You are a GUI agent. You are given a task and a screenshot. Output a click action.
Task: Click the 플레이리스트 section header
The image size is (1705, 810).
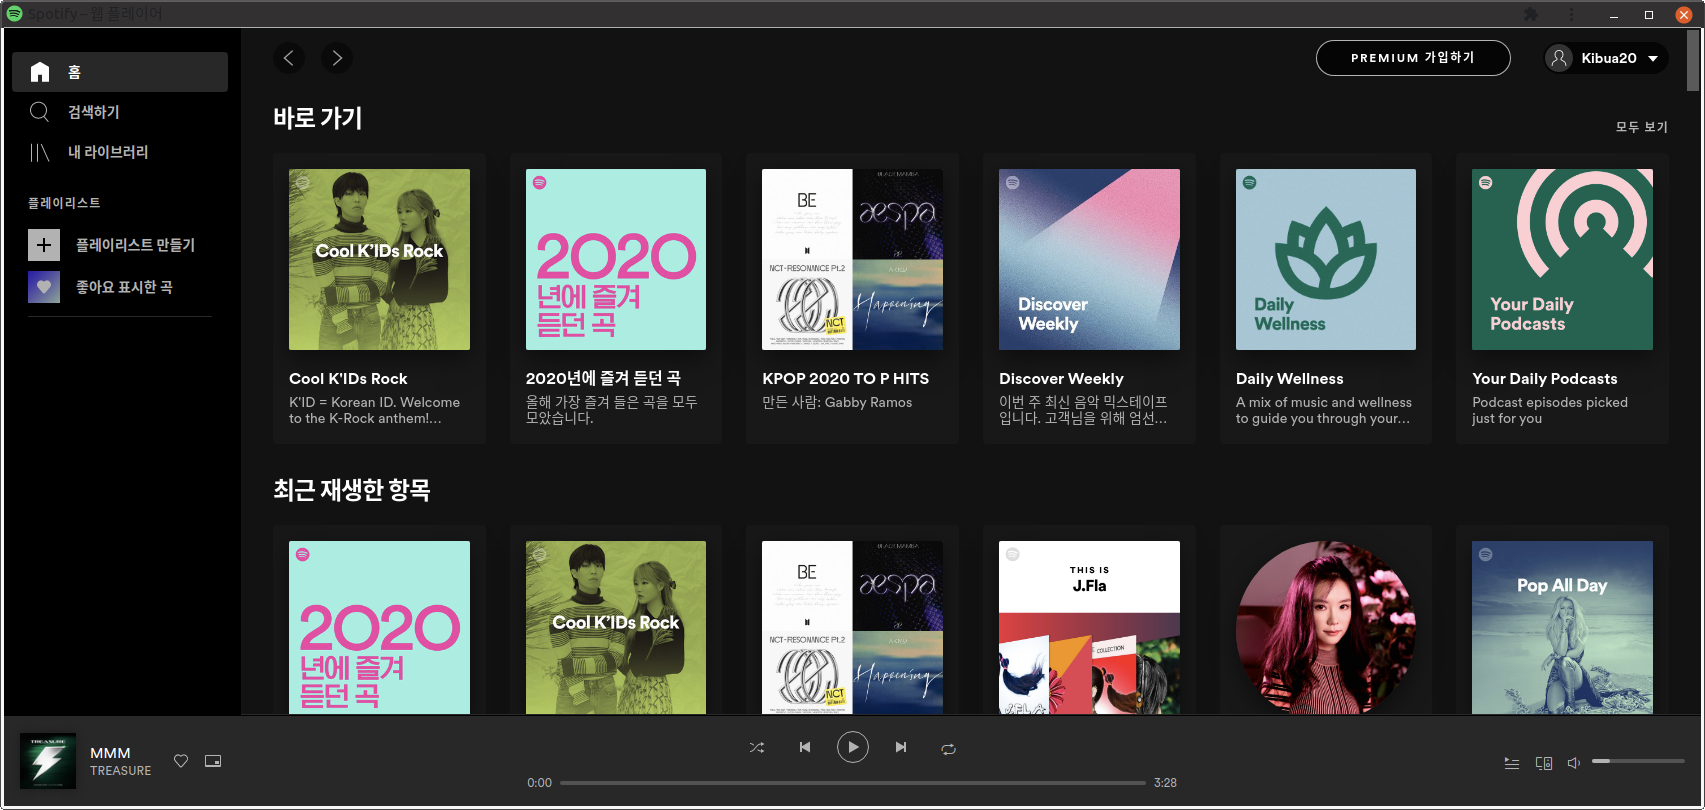tap(64, 203)
